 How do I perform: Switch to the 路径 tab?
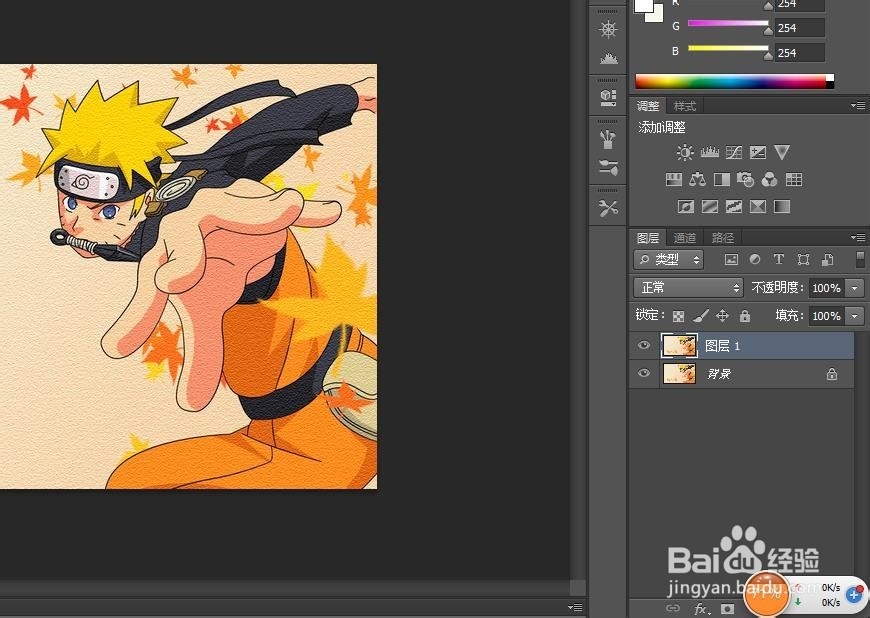point(722,238)
